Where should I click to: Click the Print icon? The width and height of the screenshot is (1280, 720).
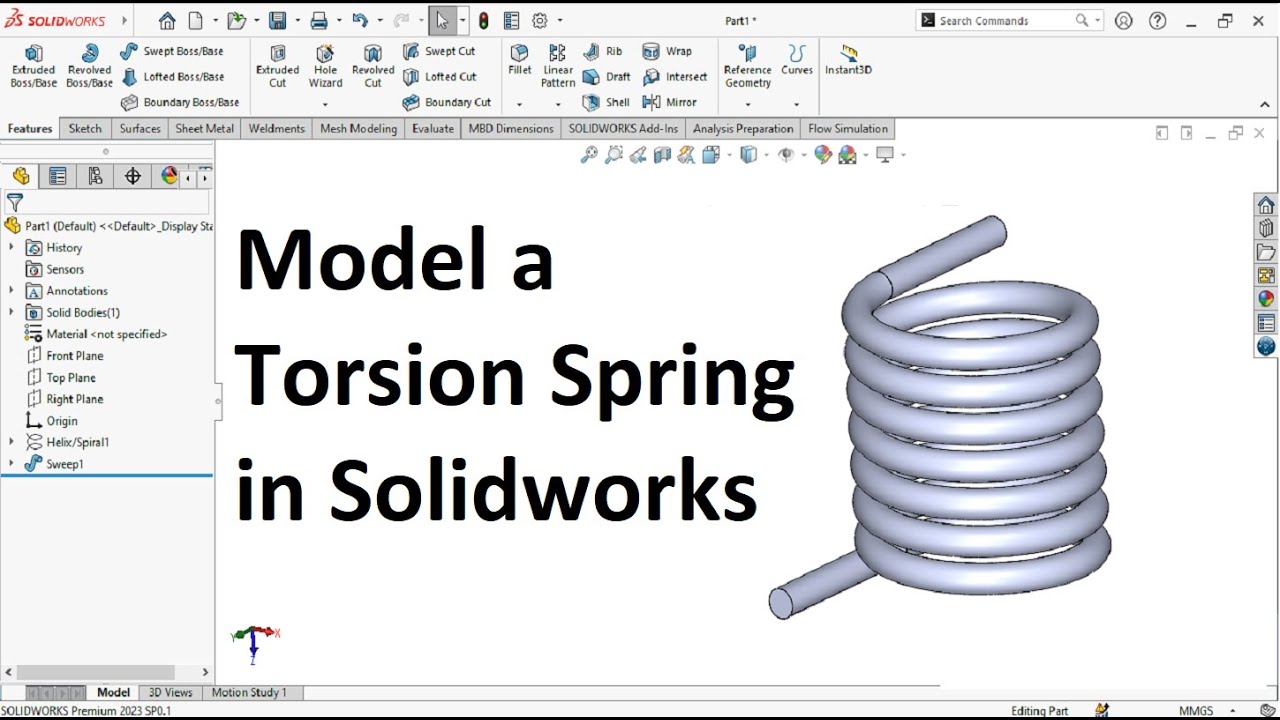(319, 20)
